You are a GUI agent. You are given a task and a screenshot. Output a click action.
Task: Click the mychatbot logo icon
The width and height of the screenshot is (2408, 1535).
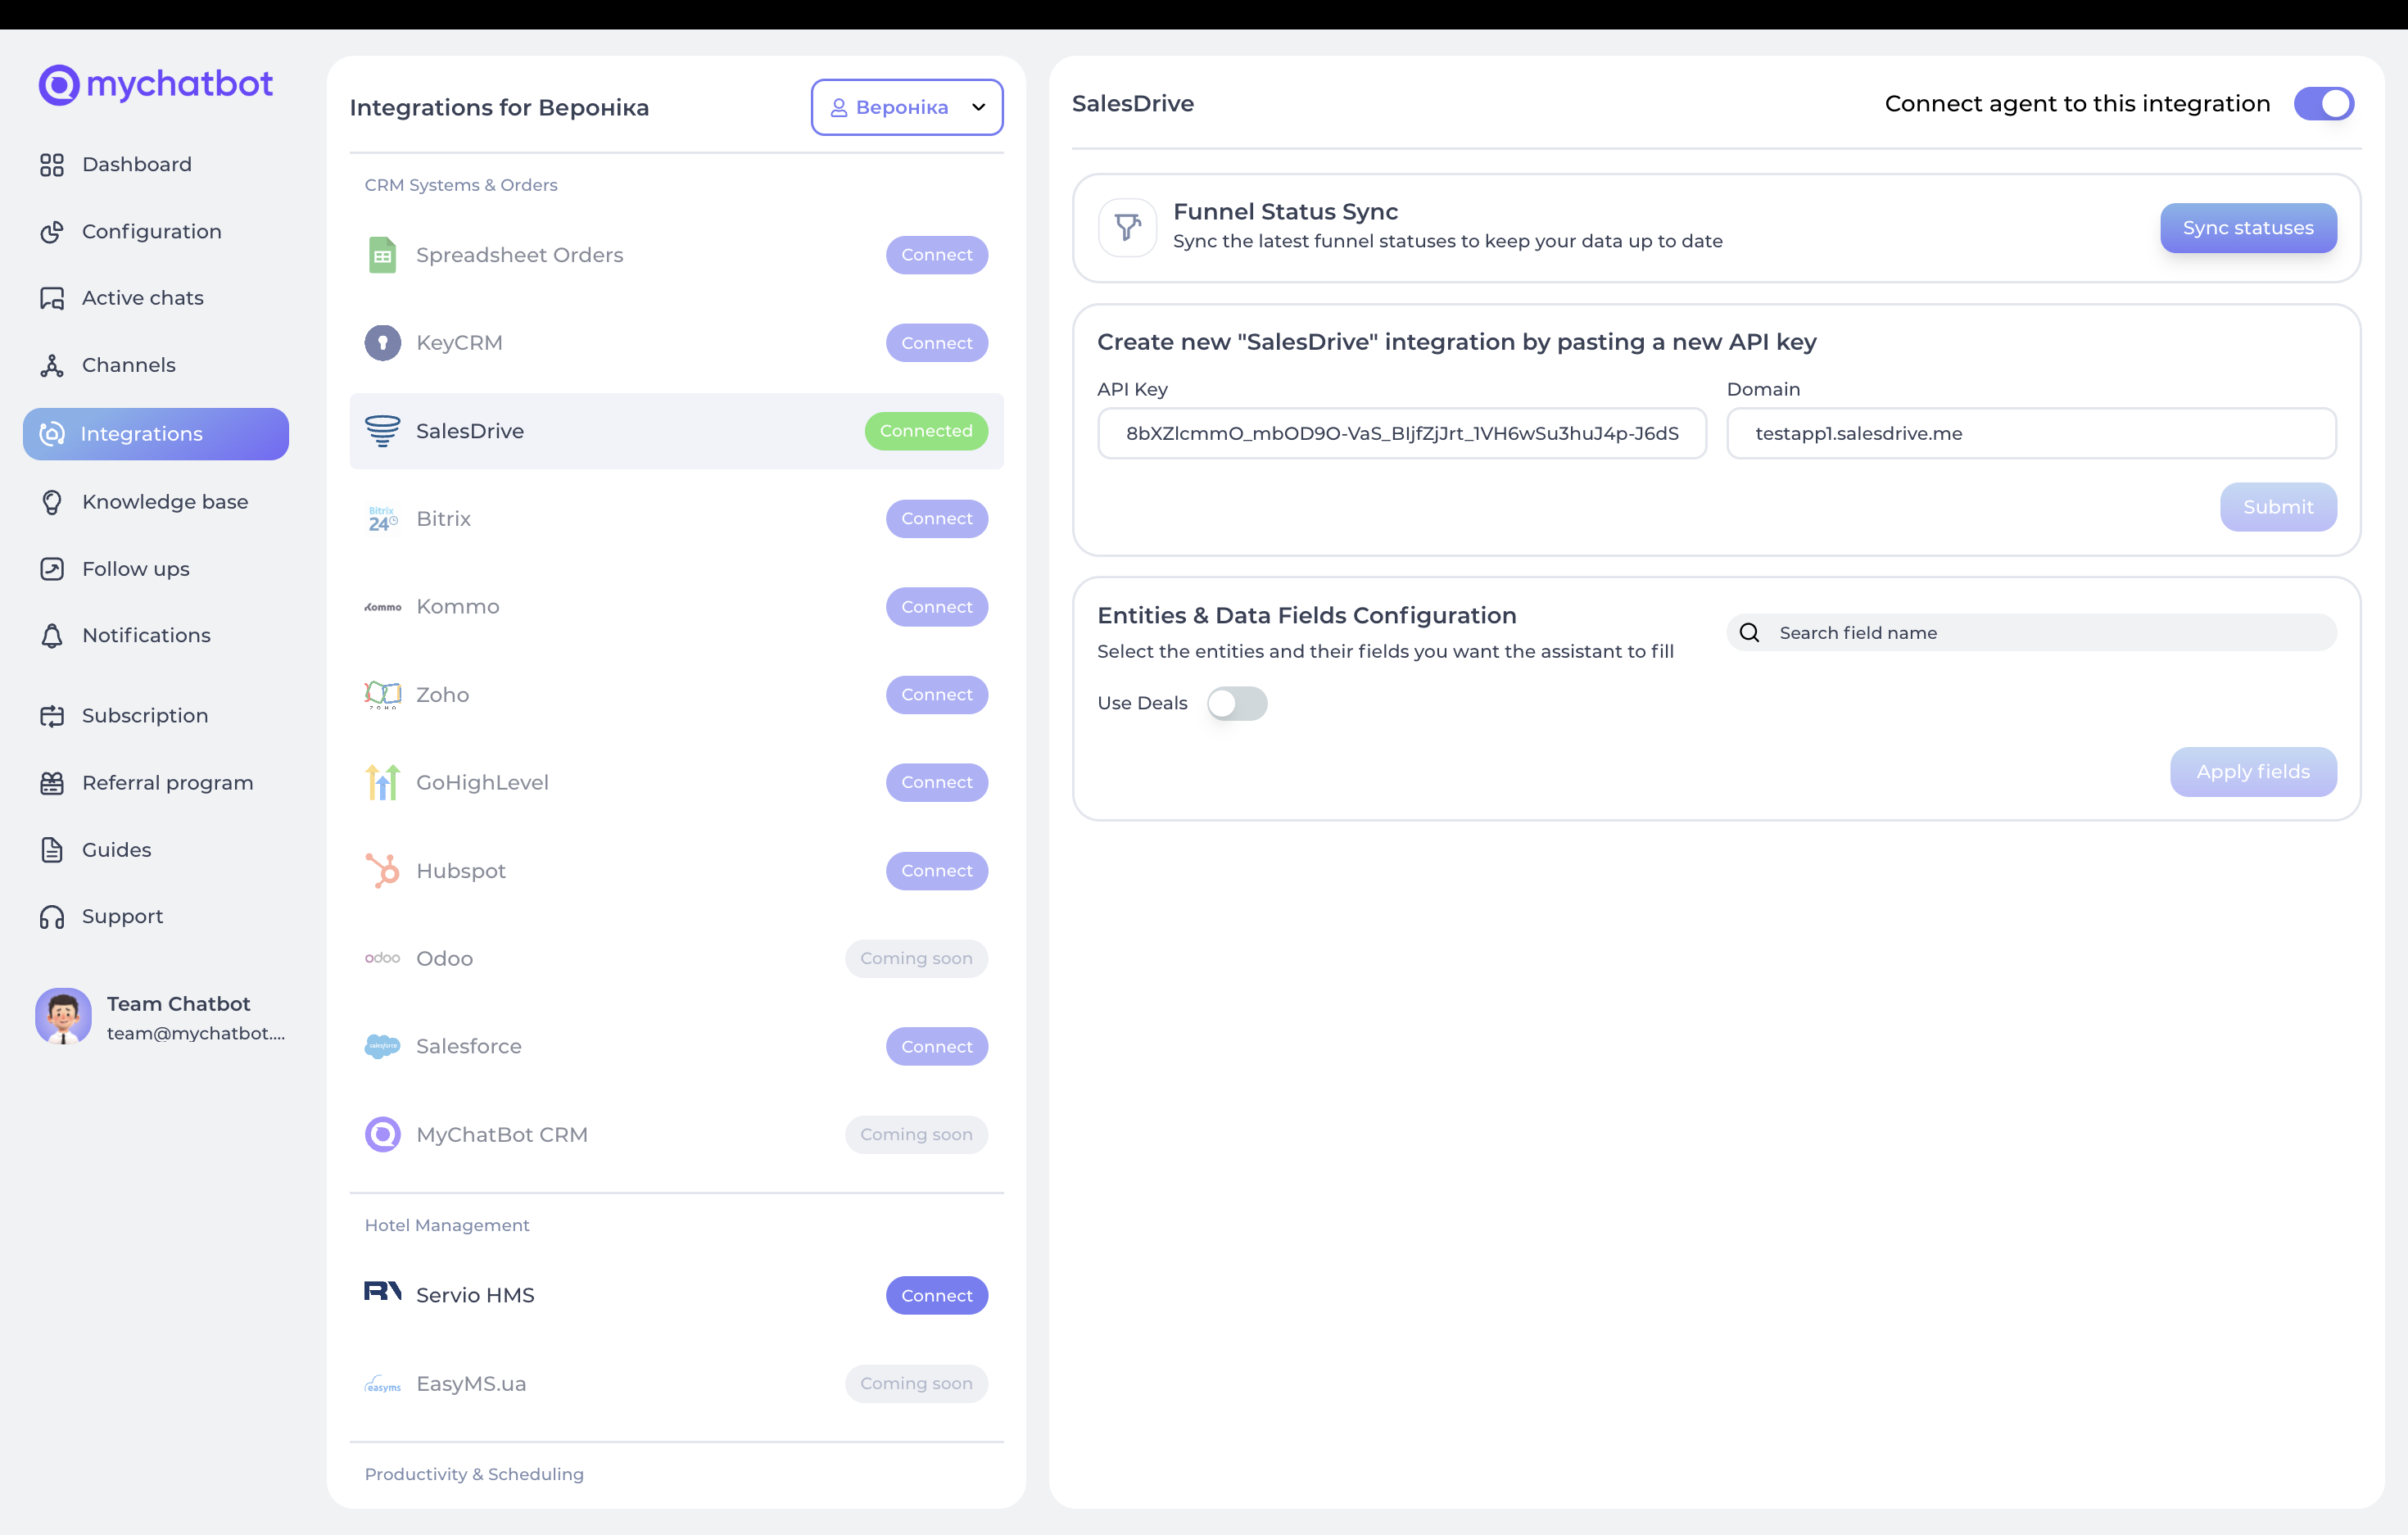point(58,84)
